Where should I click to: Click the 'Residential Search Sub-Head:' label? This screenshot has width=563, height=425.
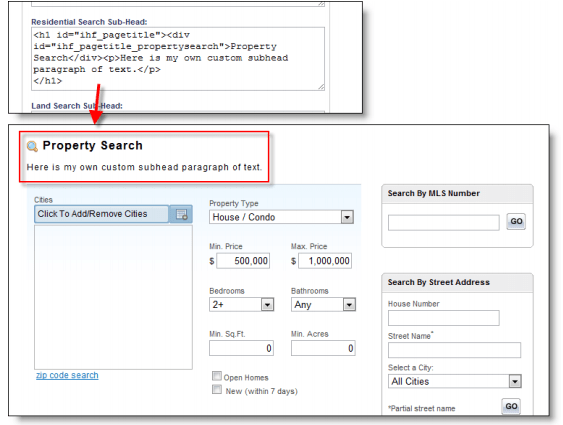tap(89, 22)
